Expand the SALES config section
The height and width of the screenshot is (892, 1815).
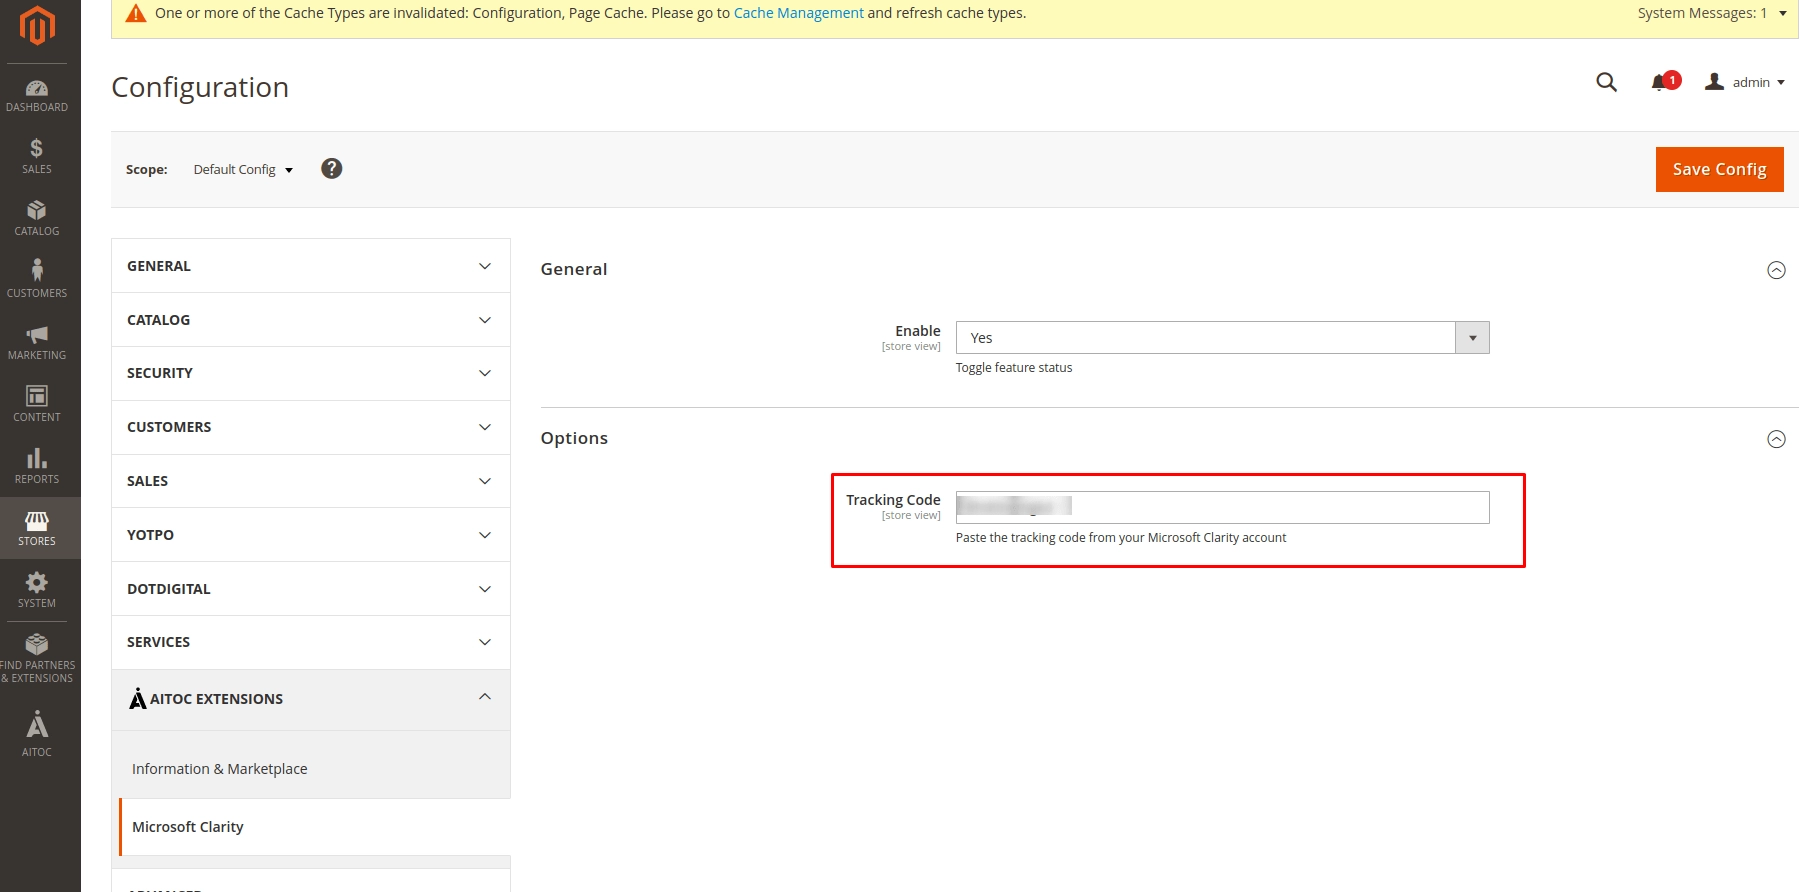[x=311, y=481]
